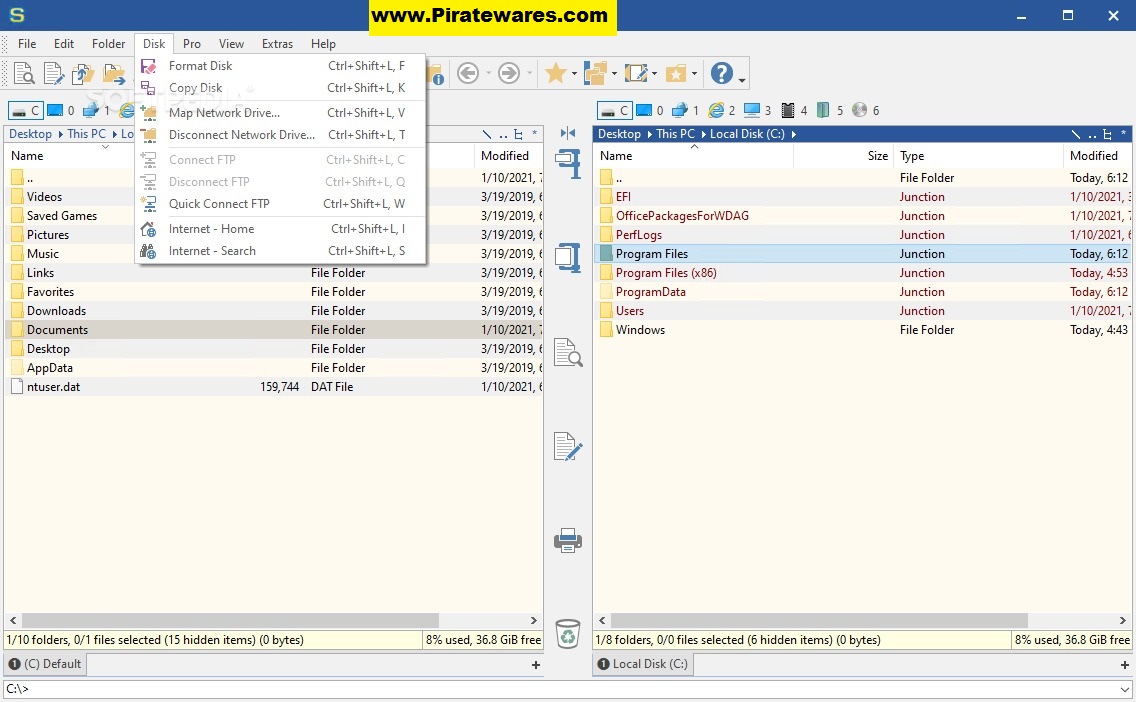Click the Move files toolbar icon
Image resolution: width=1136 pixels, height=702 pixels.
(x=113, y=73)
